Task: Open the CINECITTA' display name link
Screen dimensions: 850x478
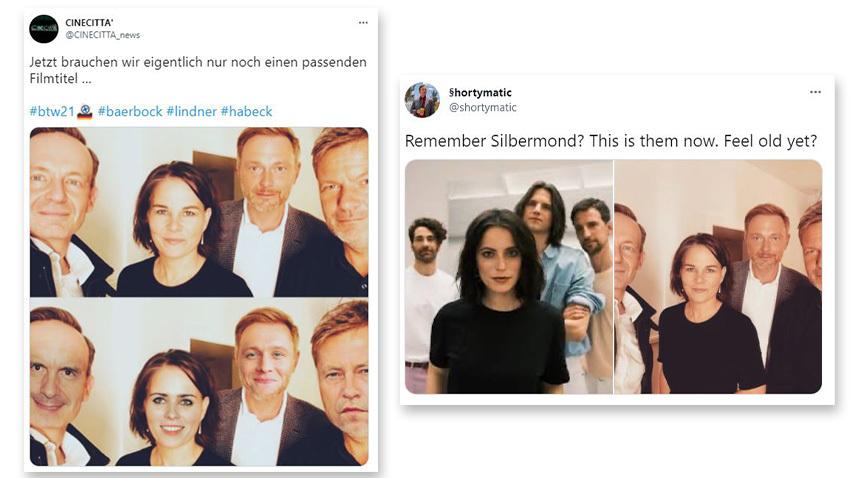Action: (x=90, y=22)
